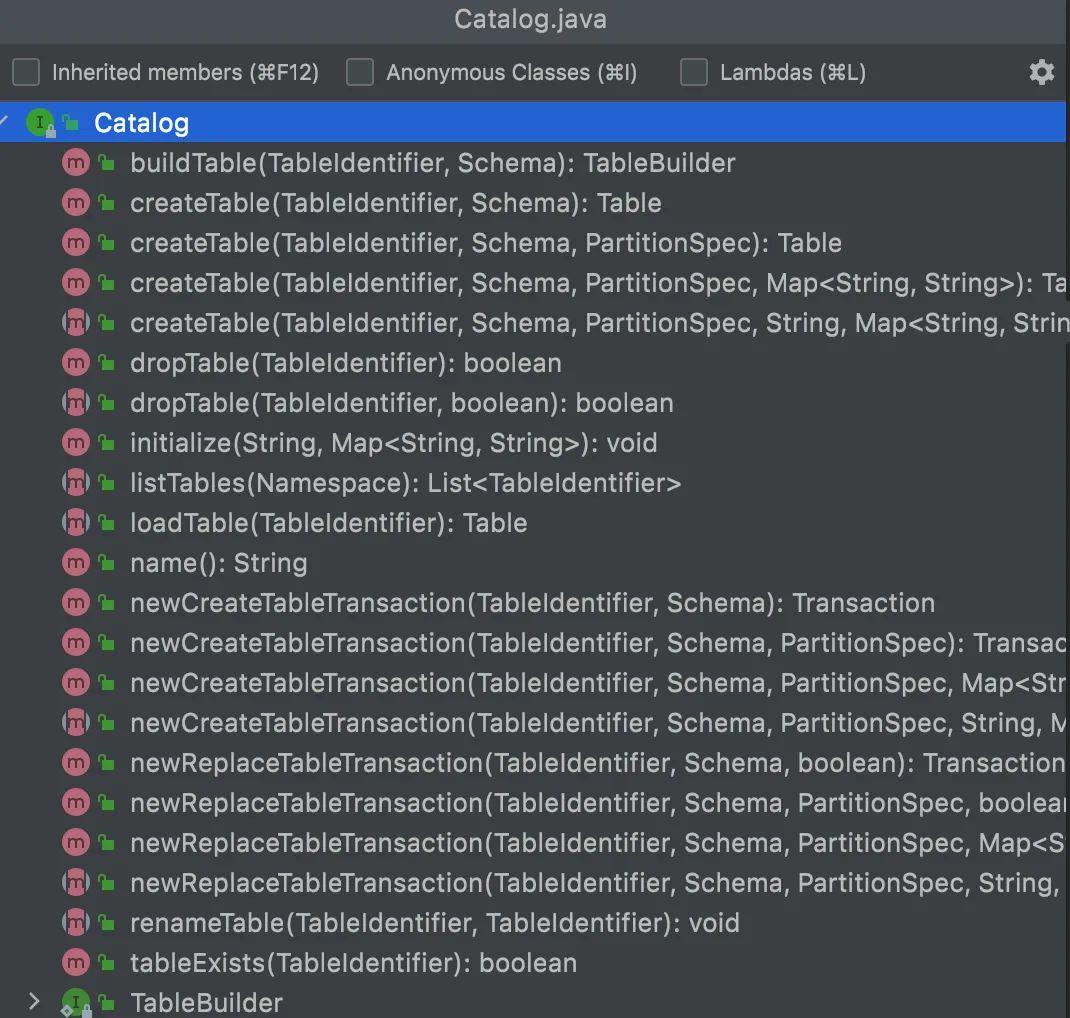Open the gear settings menu
The image size is (1070, 1018).
1041,72
